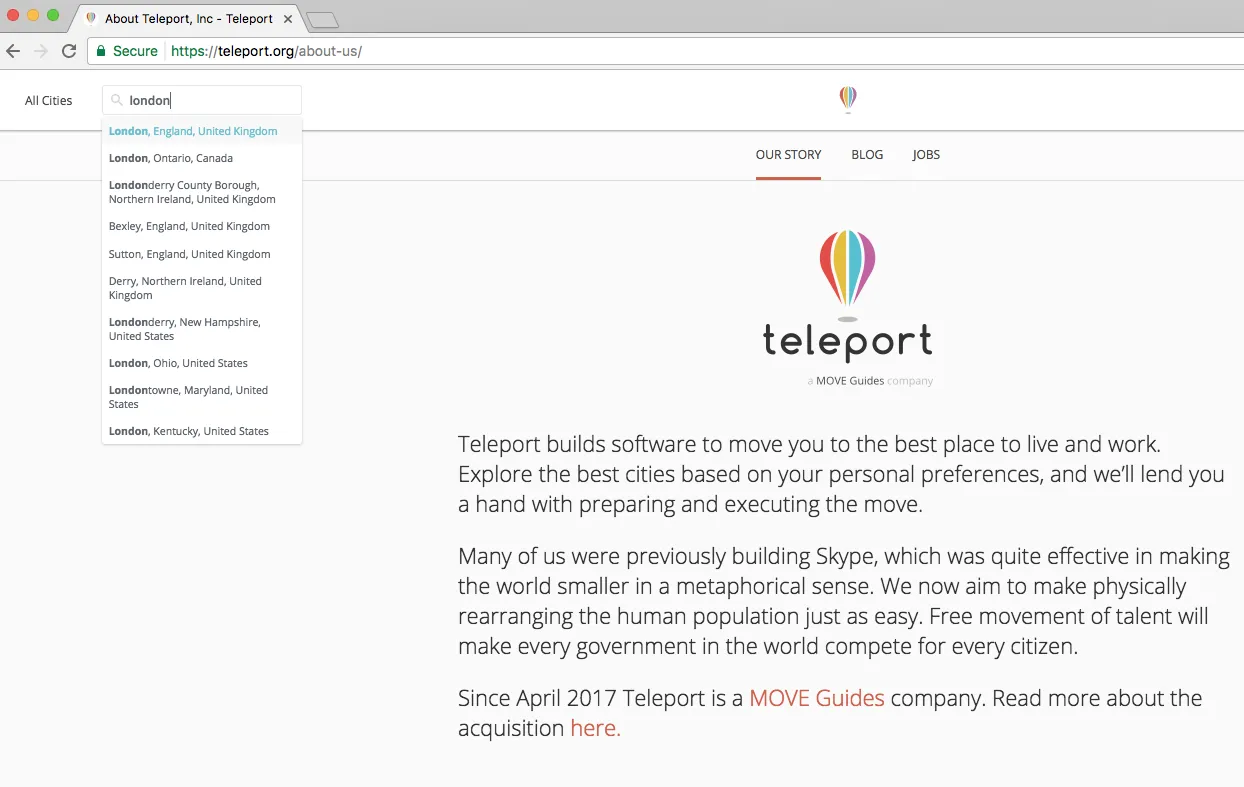Select London, Ohio, United States suggestion
Screen dimensions: 1244x787
coord(202,363)
